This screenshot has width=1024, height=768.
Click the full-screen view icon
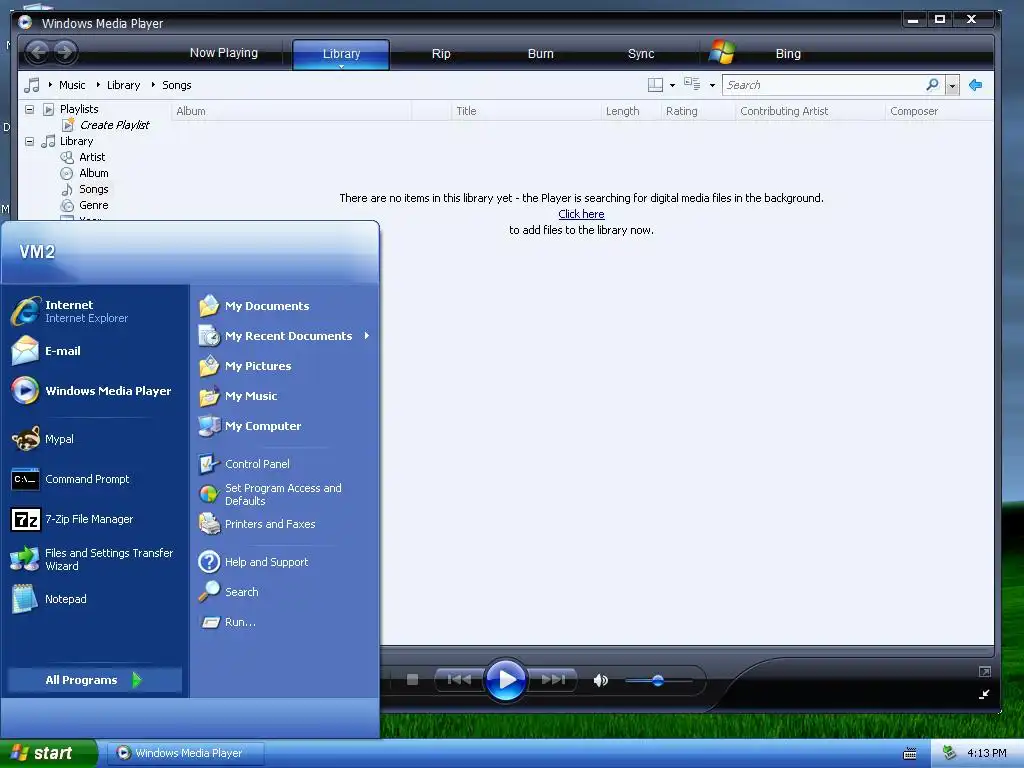click(985, 671)
